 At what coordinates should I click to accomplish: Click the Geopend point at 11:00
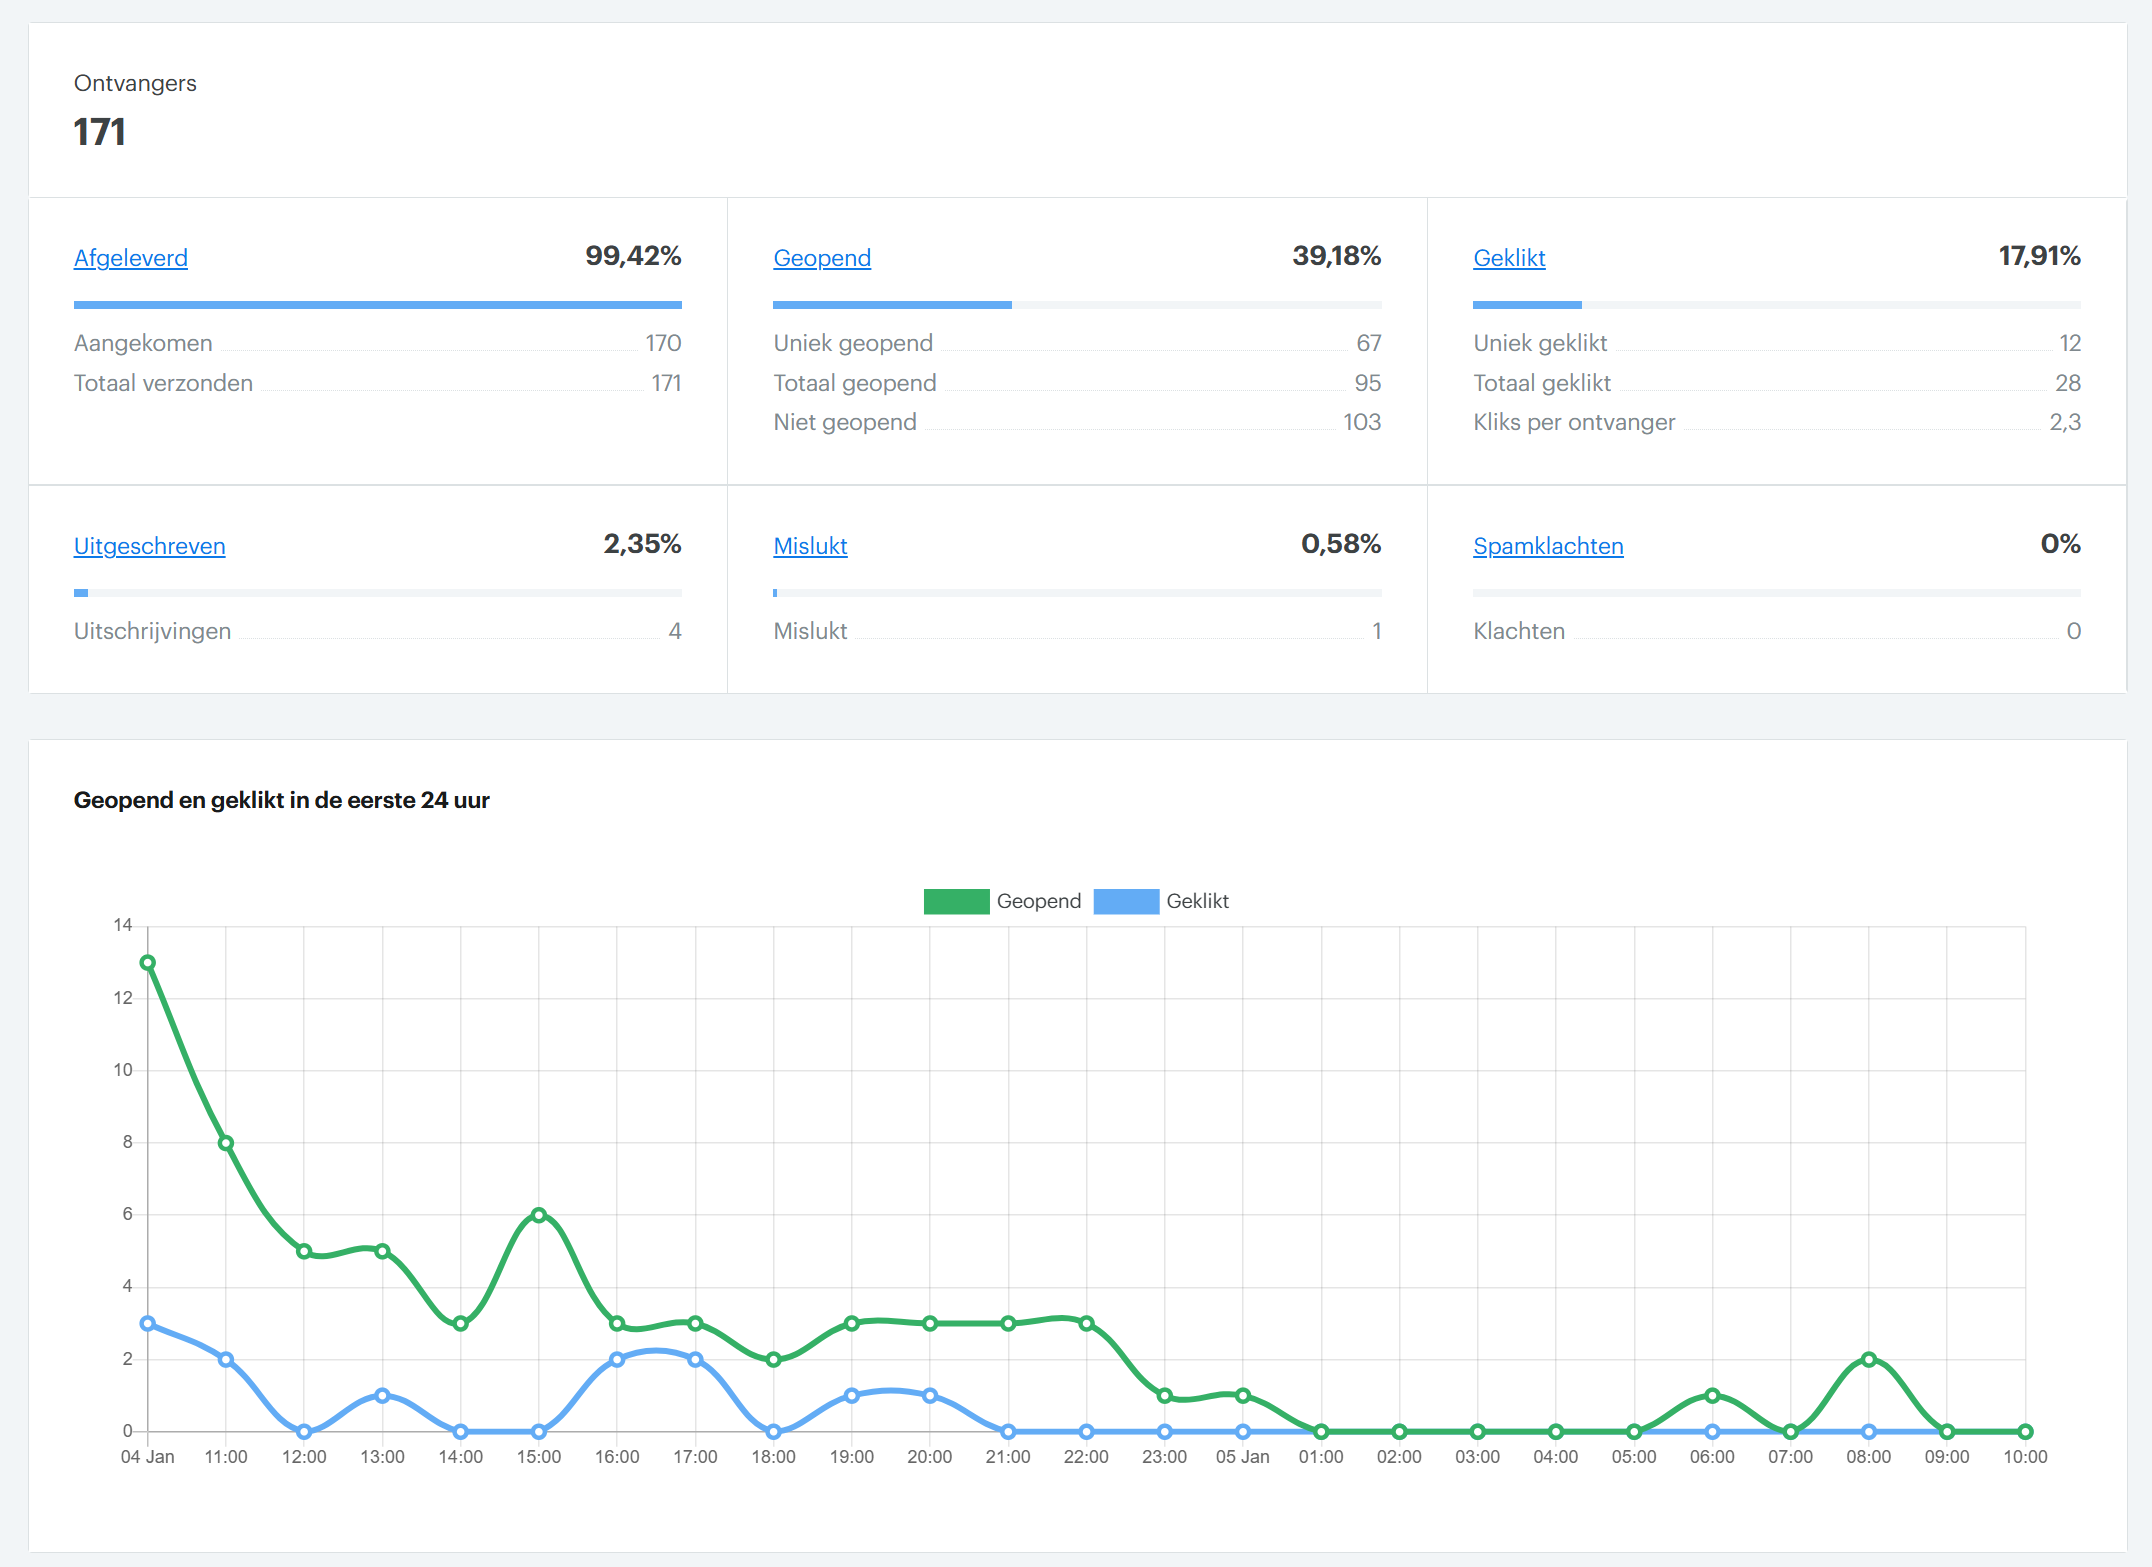tap(226, 1143)
